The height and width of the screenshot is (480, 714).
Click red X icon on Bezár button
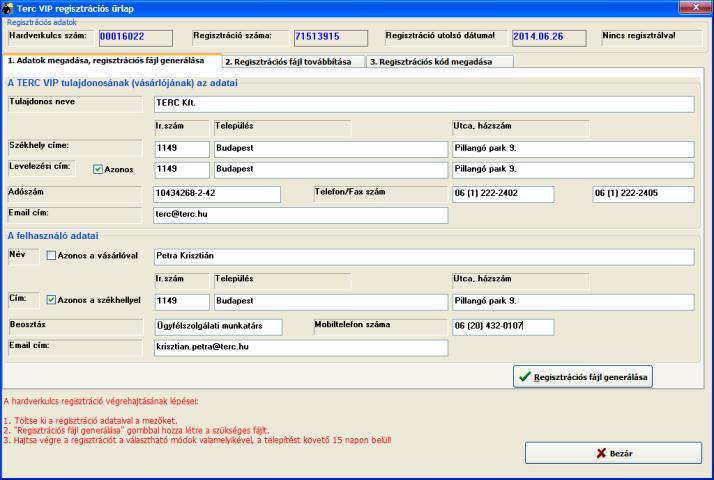coord(601,453)
